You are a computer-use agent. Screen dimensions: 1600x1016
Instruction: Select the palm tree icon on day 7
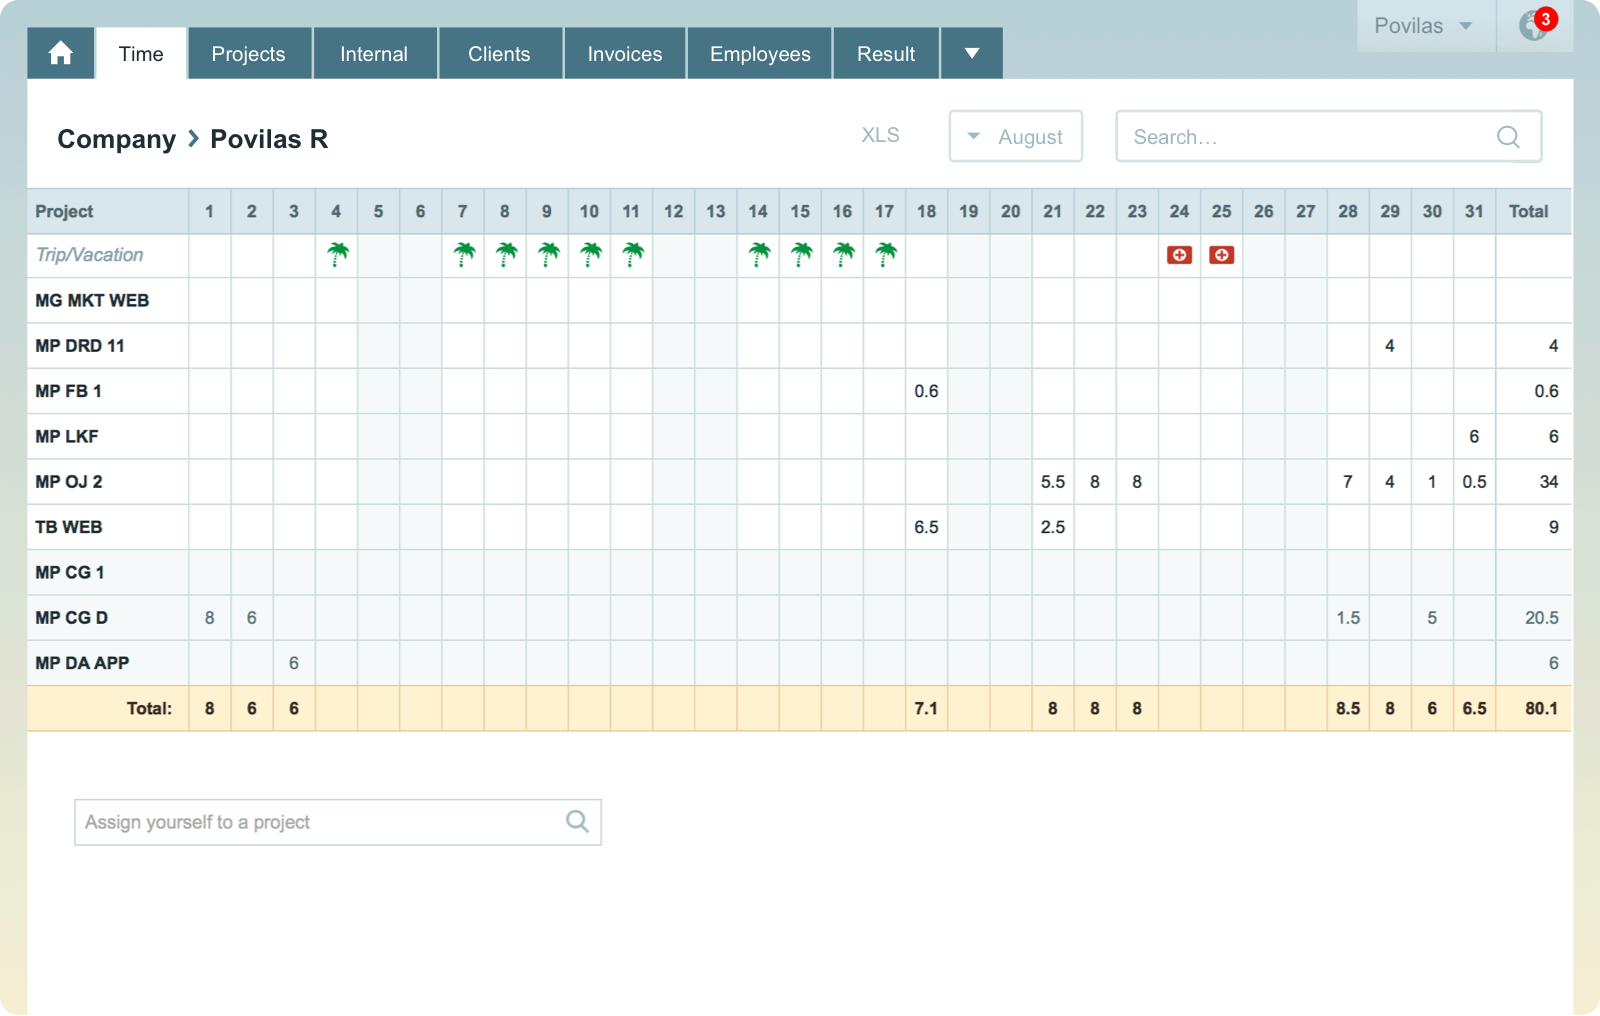(462, 255)
